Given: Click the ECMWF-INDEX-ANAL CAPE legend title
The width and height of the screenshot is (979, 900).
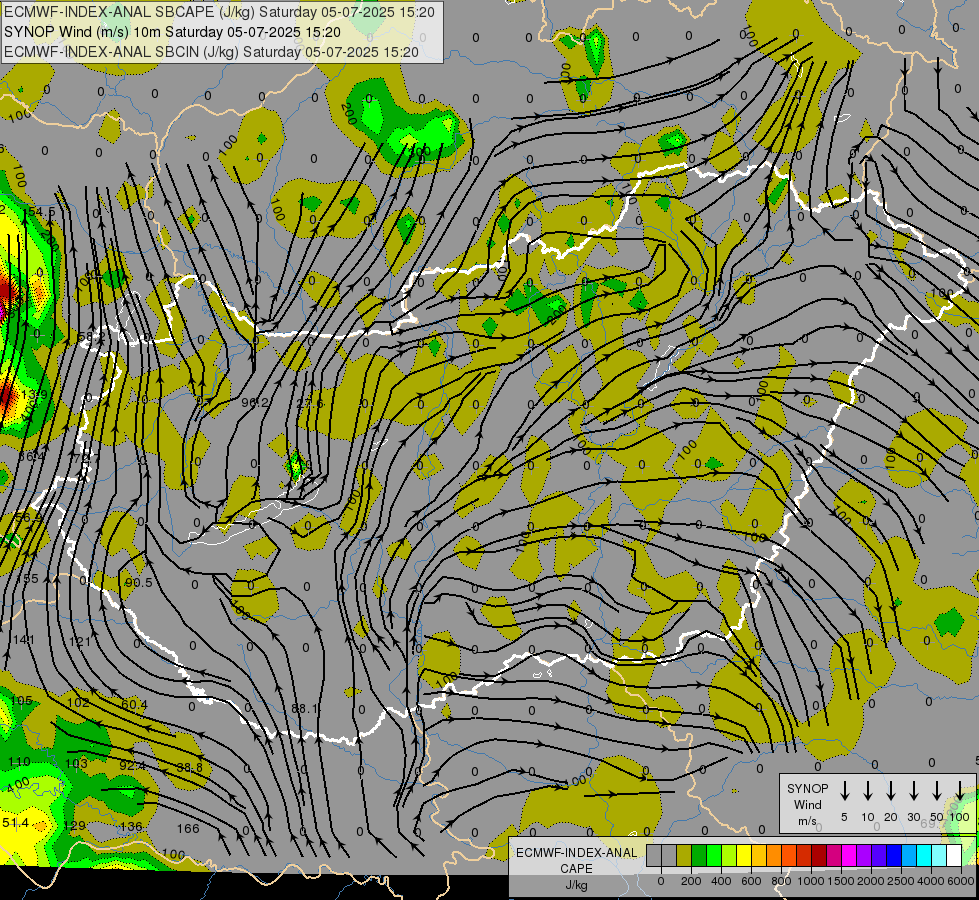Looking at the screenshot, I should pyautogui.click(x=576, y=861).
